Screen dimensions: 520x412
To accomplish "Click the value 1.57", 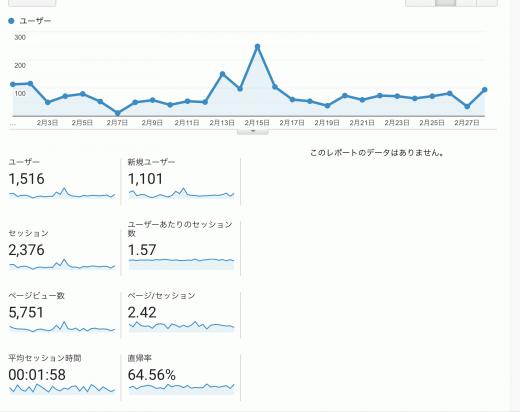I will (142, 250).
